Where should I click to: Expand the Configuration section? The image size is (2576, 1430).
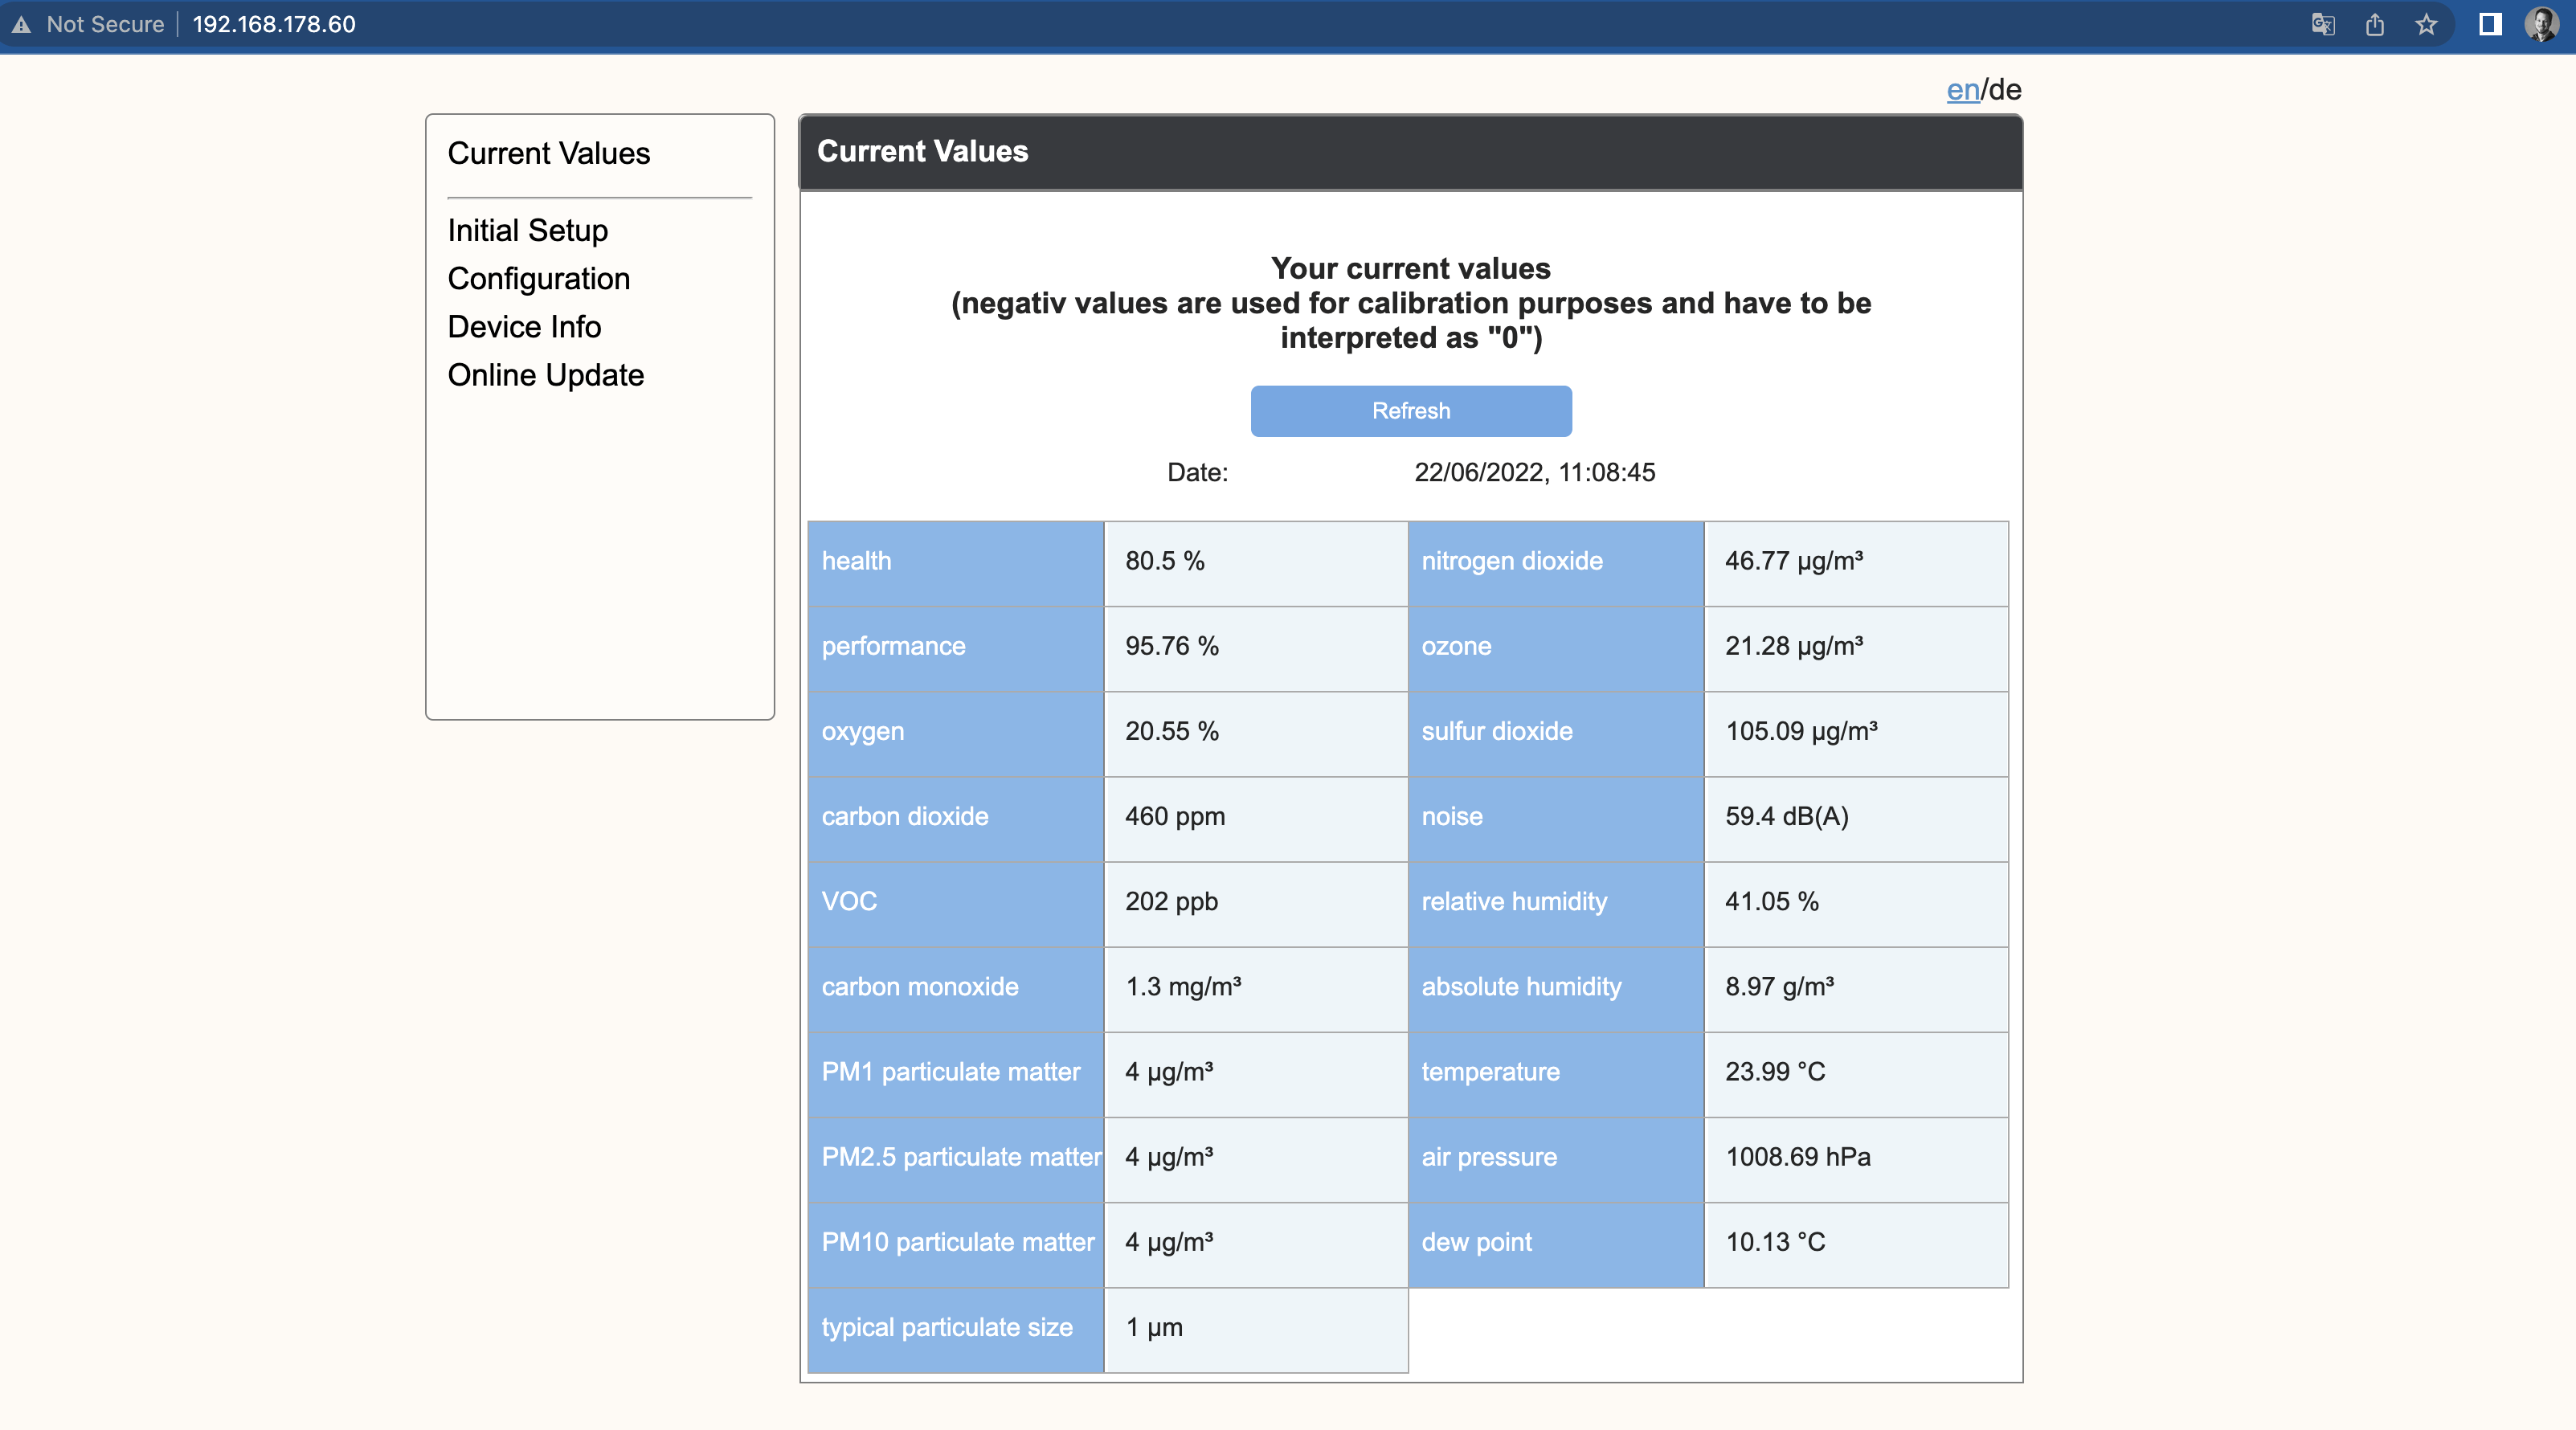(x=538, y=279)
